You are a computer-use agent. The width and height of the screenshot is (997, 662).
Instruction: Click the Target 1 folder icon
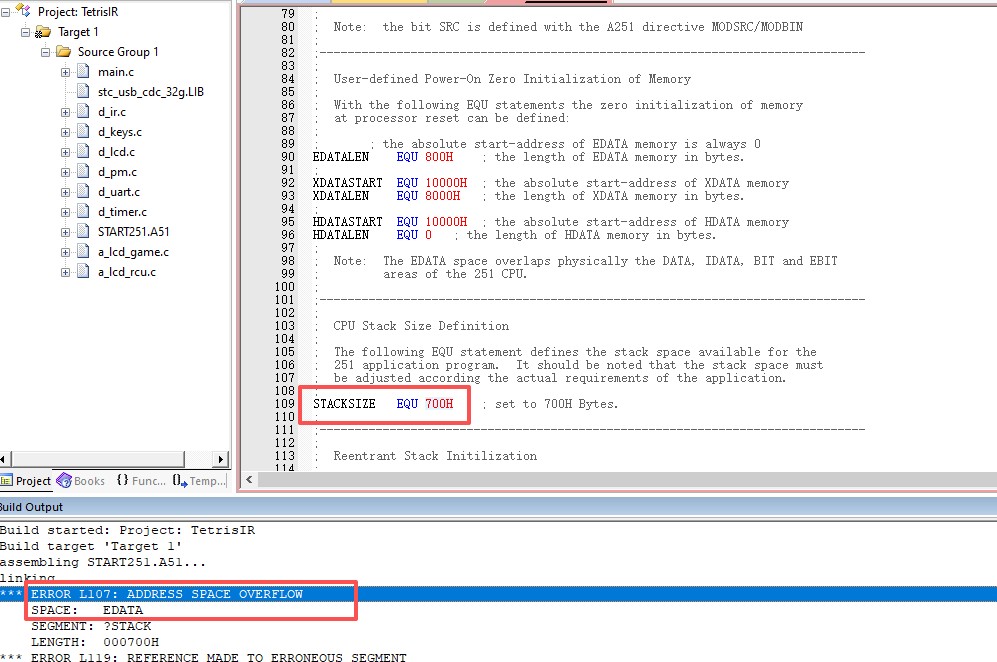pos(43,32)
